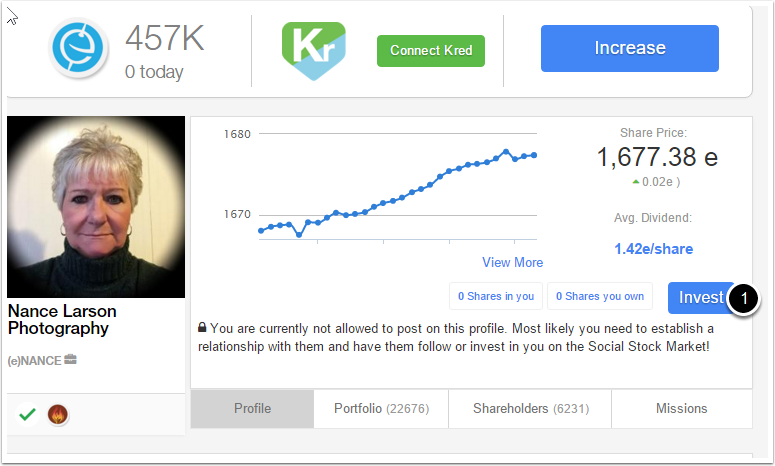The image size is (775, 466).
Task: Go to the Missions tab
Action: click(681, 408)
